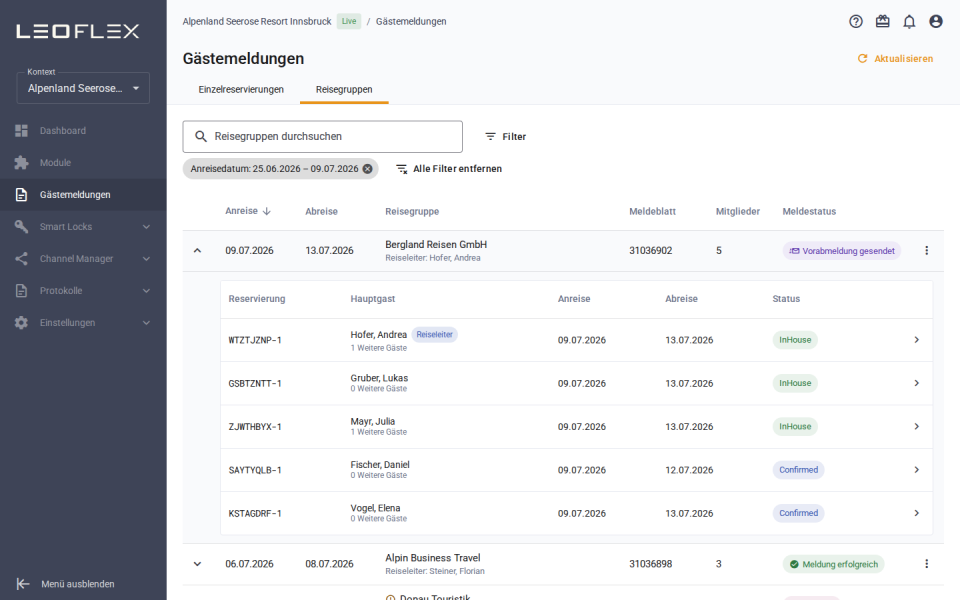This screenshot has height=600, width=960.
Task: Click Alle Filter entfernen
Action: pos(449,169)
